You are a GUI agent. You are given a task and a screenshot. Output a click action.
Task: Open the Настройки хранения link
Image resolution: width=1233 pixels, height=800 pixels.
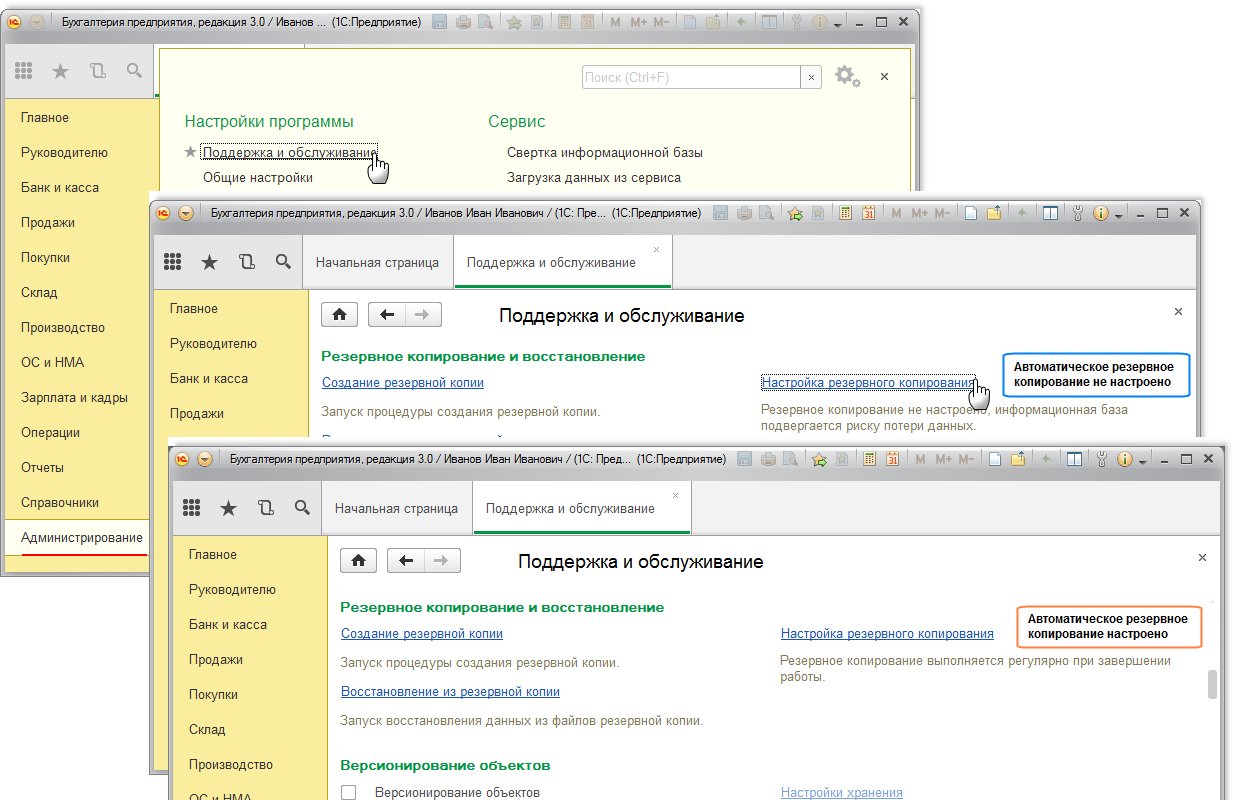841,792
